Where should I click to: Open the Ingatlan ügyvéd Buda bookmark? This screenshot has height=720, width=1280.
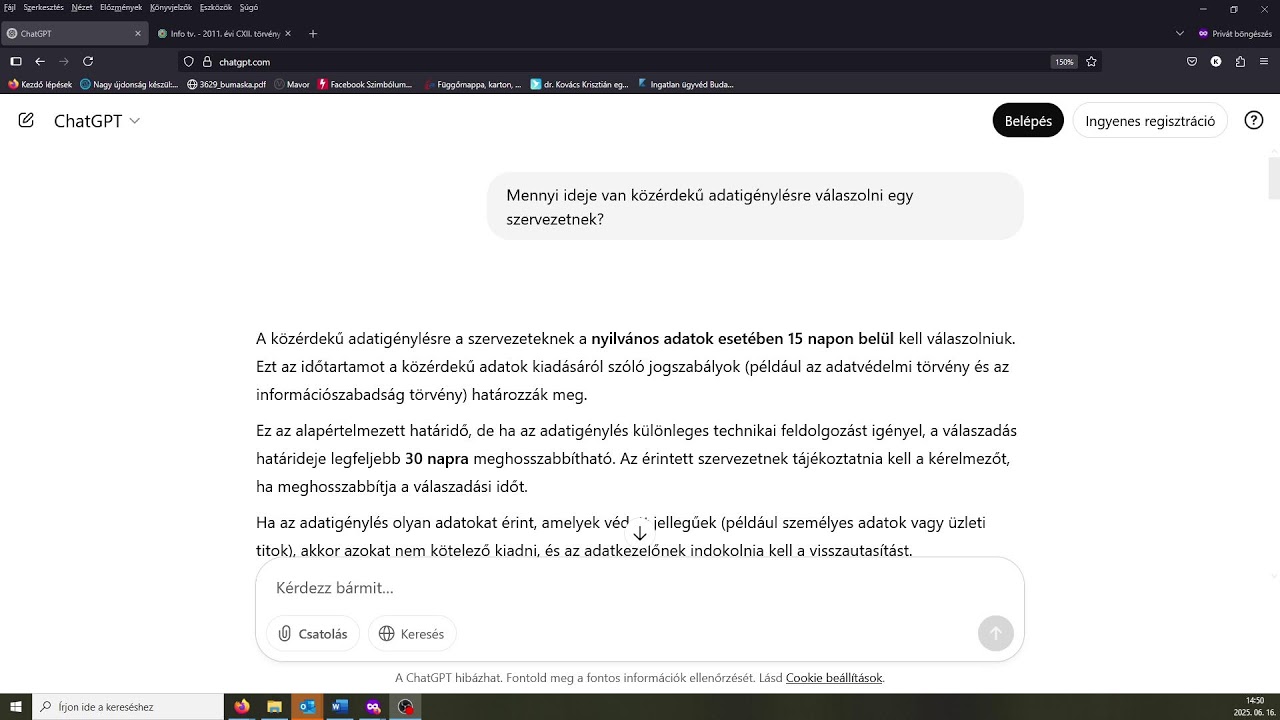(686, 84)
